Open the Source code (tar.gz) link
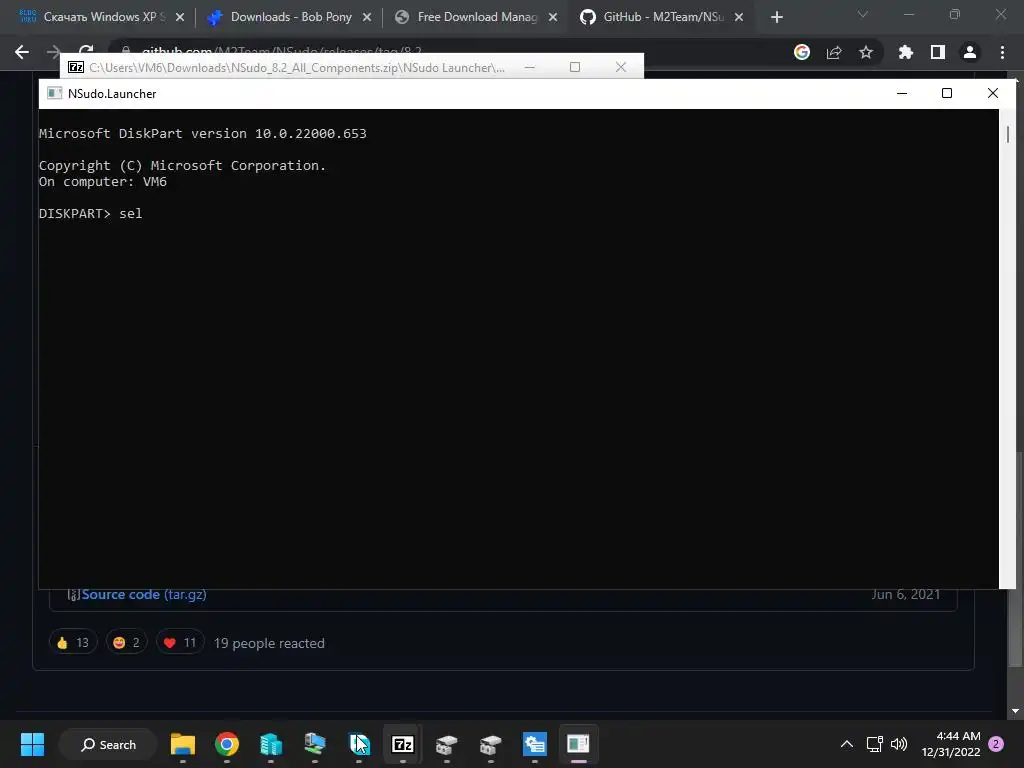1024x768 pixels. pyautogui.click(x=144, y=594)
